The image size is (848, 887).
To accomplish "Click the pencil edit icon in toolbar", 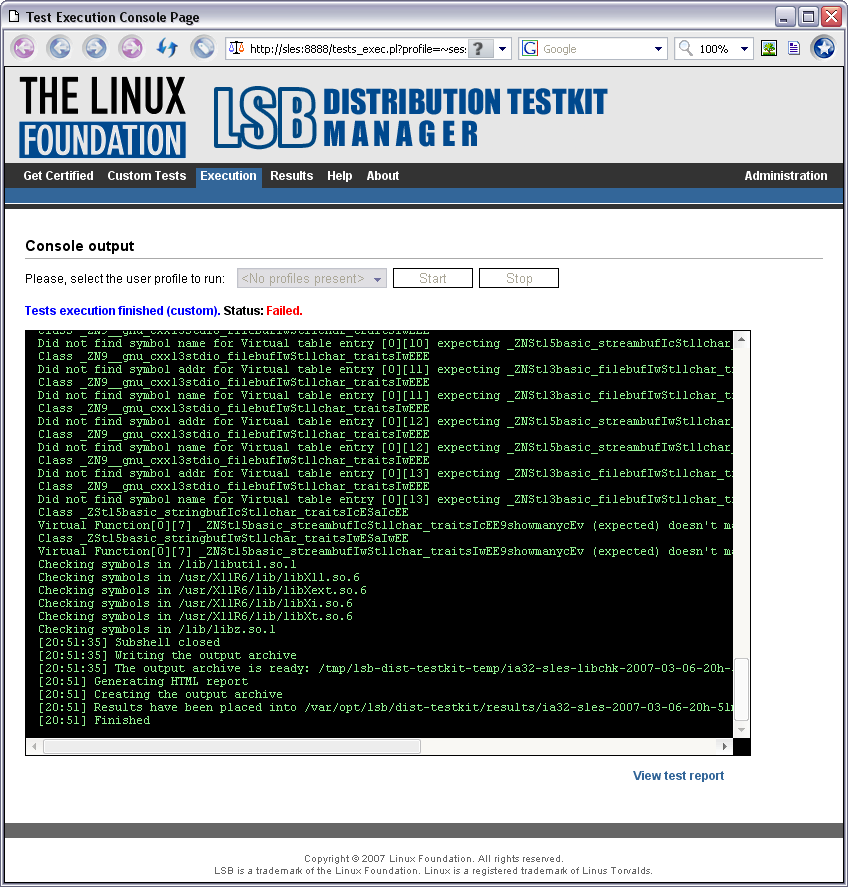I will click(x=203, y=48).
